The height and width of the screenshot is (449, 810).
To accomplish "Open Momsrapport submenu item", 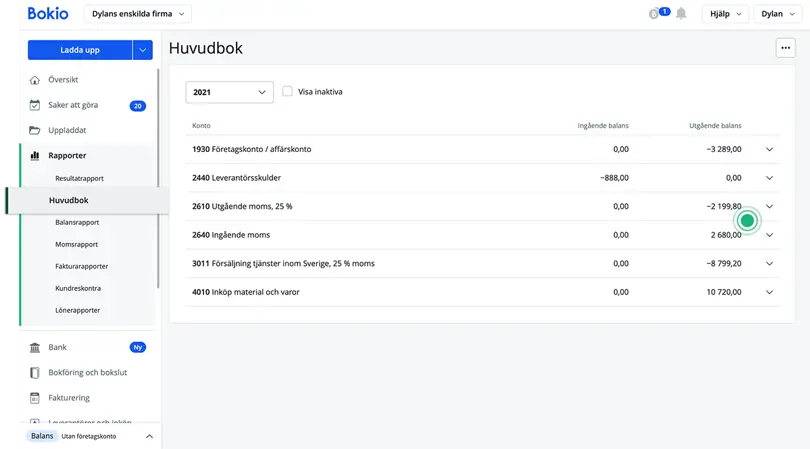I will tap(76, 244).
